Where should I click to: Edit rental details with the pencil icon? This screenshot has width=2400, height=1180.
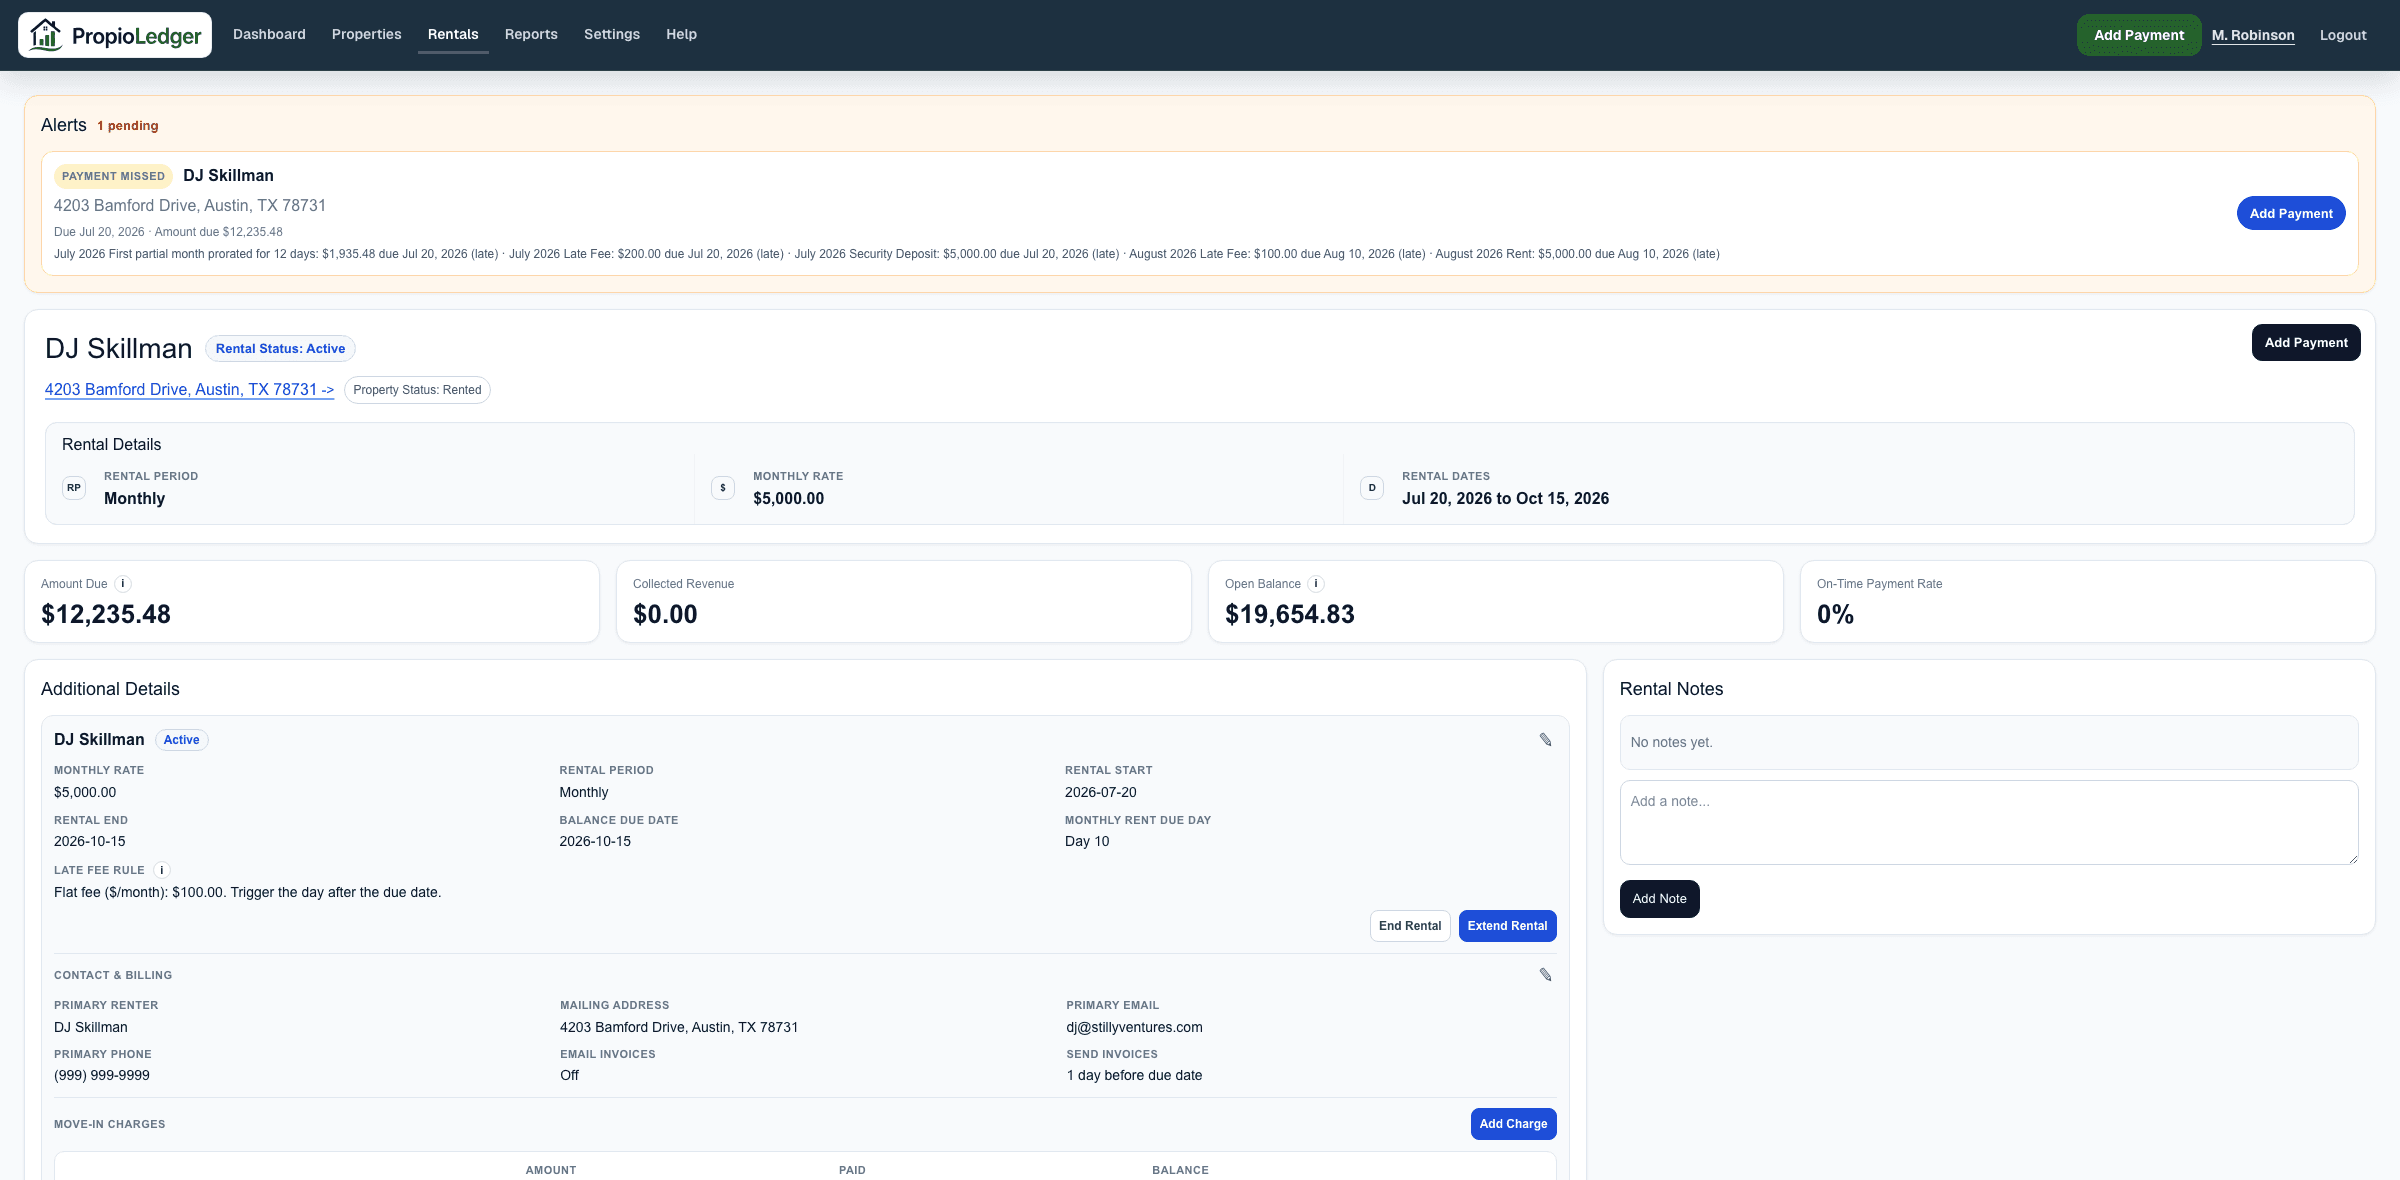click(1545, 740)
